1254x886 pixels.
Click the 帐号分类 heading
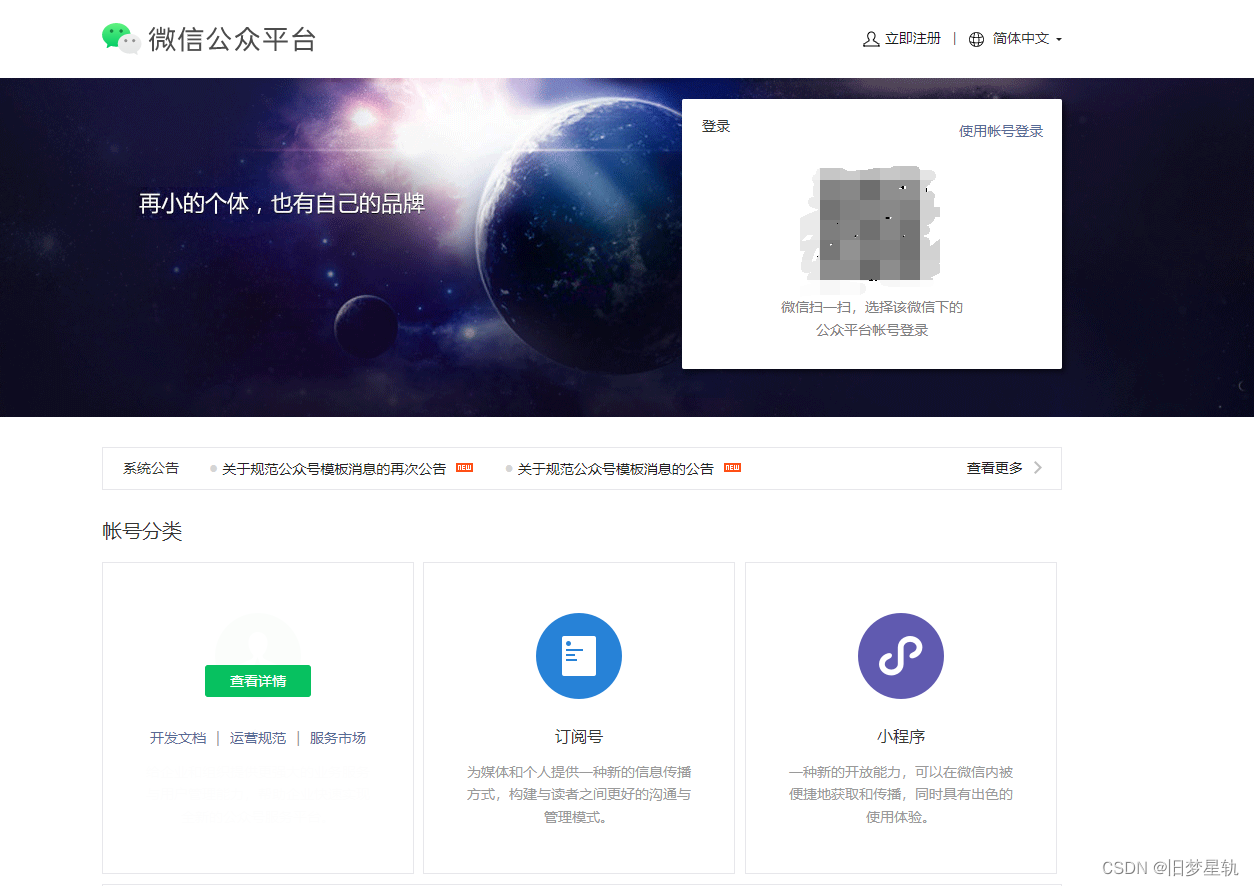142,531
